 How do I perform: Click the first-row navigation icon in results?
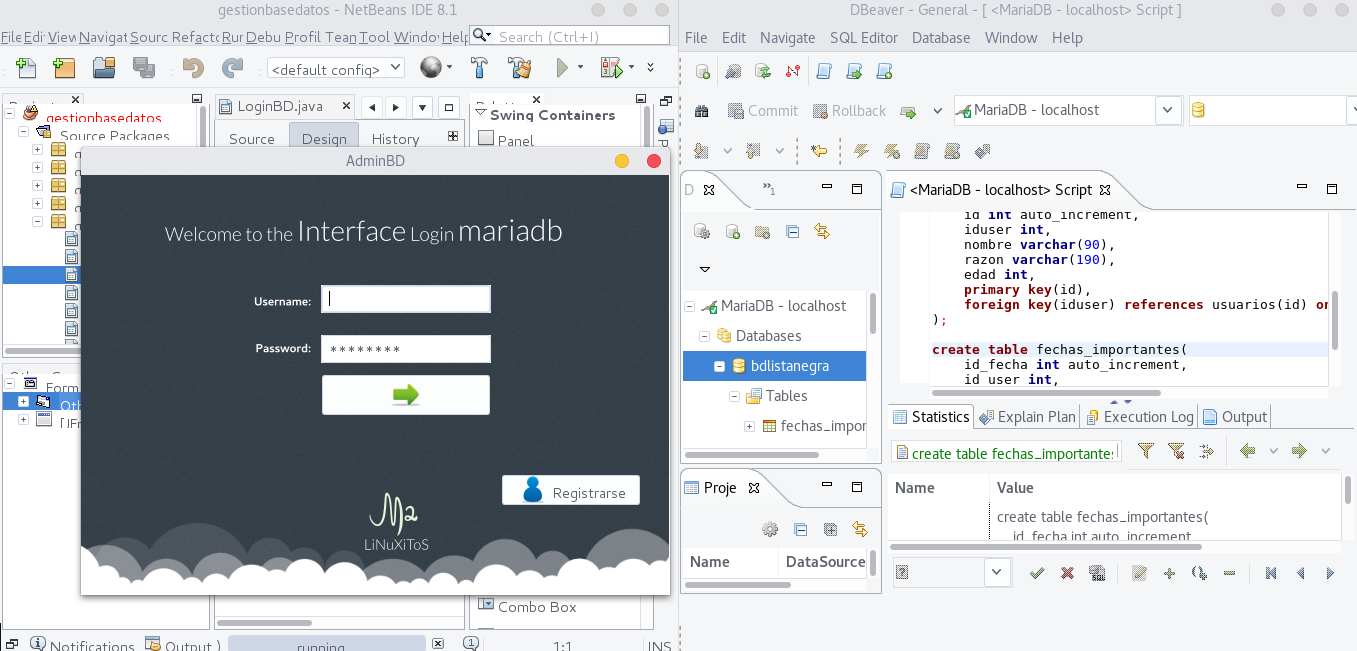(x=1271, y=573)
